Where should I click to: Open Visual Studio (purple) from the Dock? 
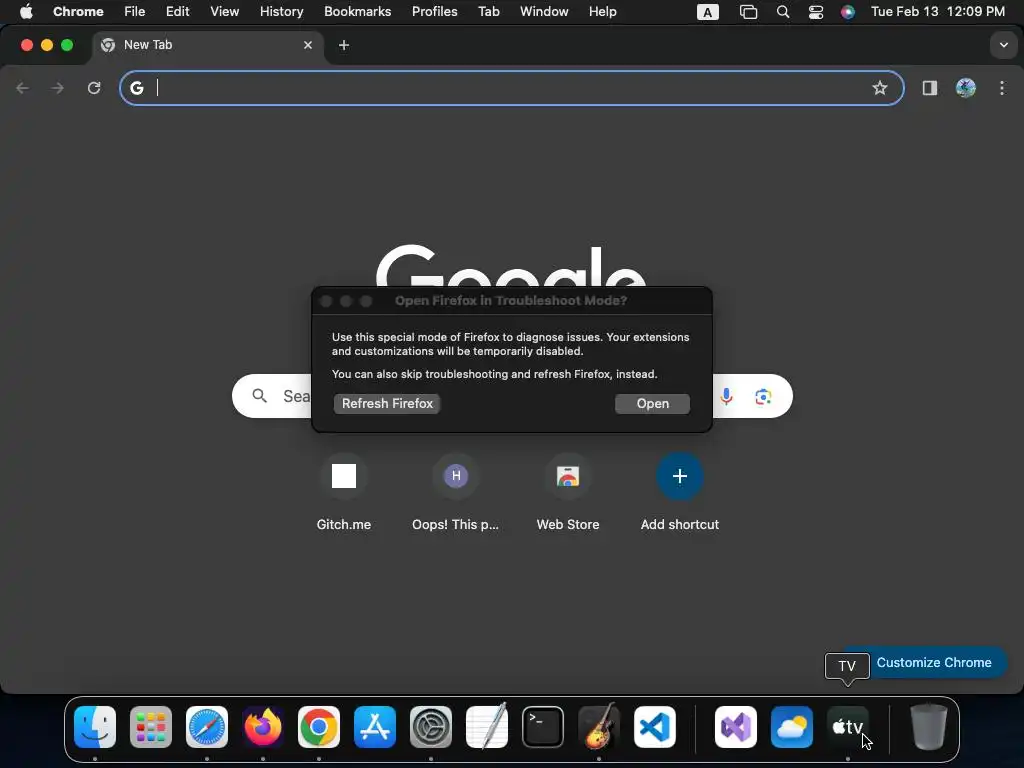click(x=736, y=727)
